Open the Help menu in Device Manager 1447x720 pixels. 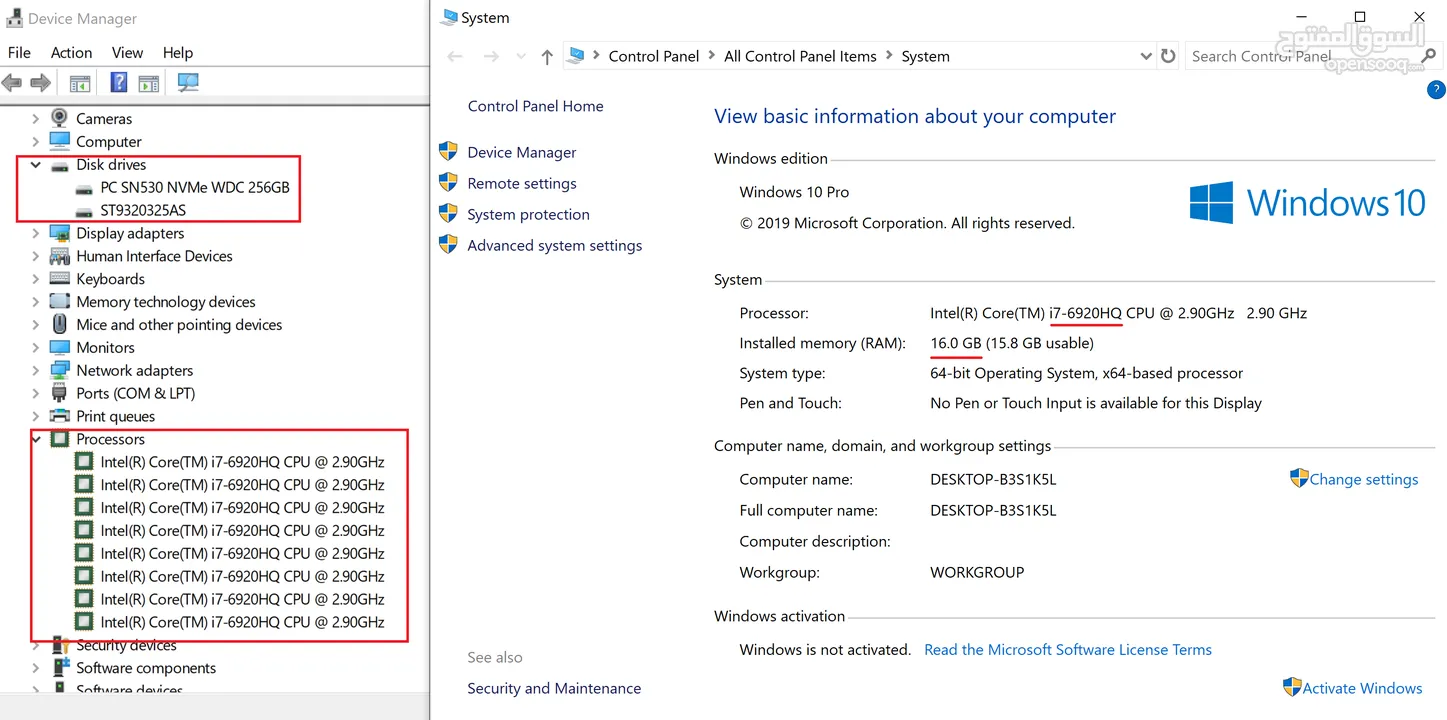point(177,52)
